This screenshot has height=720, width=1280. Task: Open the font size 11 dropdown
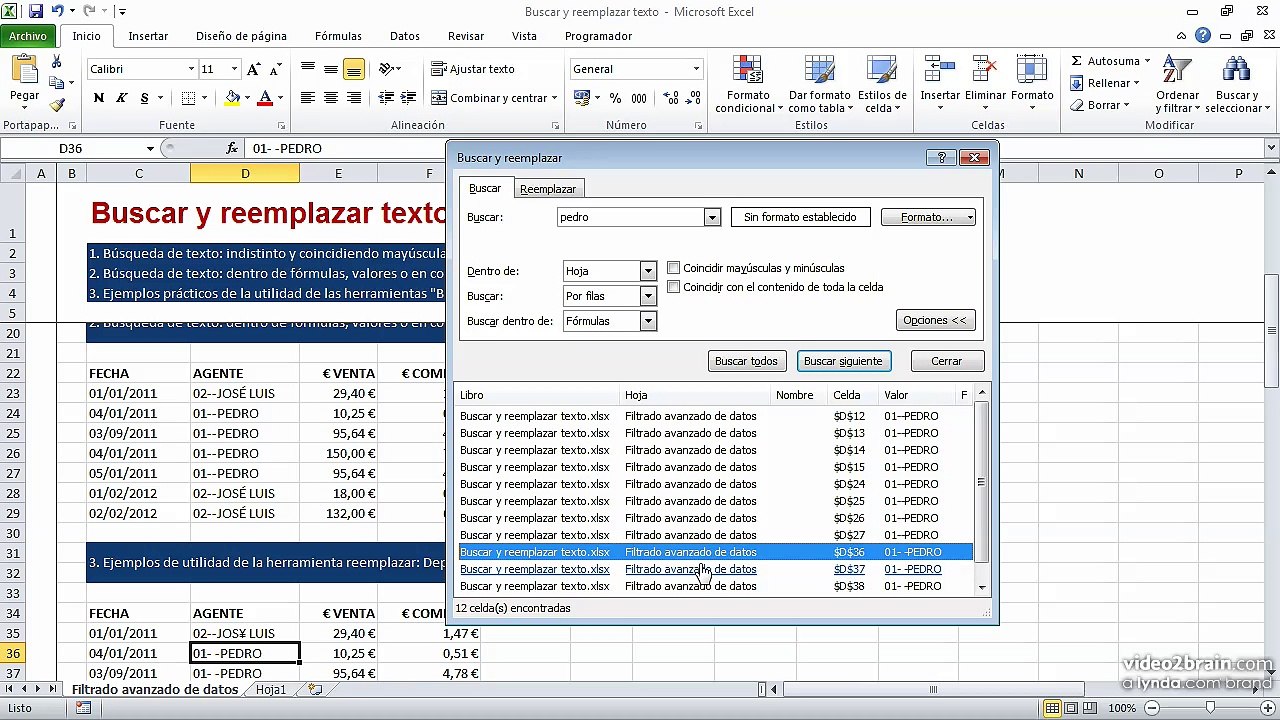(x=234, y=69)
